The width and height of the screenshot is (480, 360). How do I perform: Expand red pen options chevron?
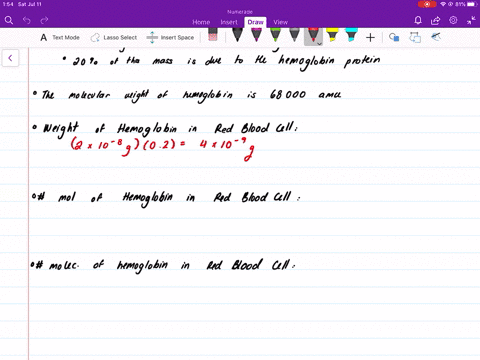point(319,44)
